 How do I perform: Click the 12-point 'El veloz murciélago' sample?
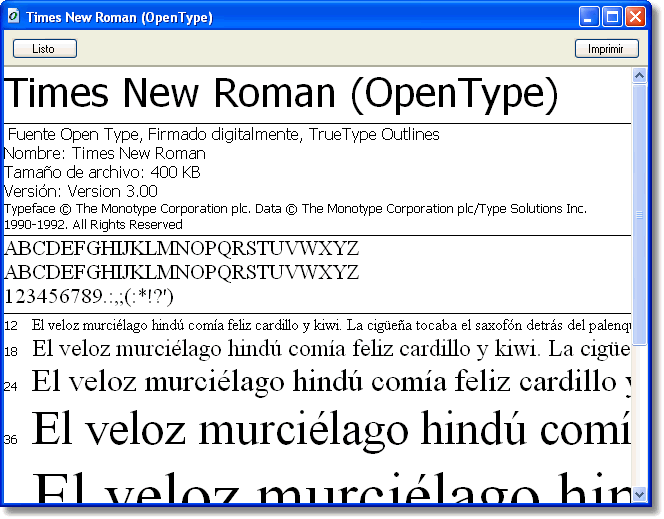[331, 325]
